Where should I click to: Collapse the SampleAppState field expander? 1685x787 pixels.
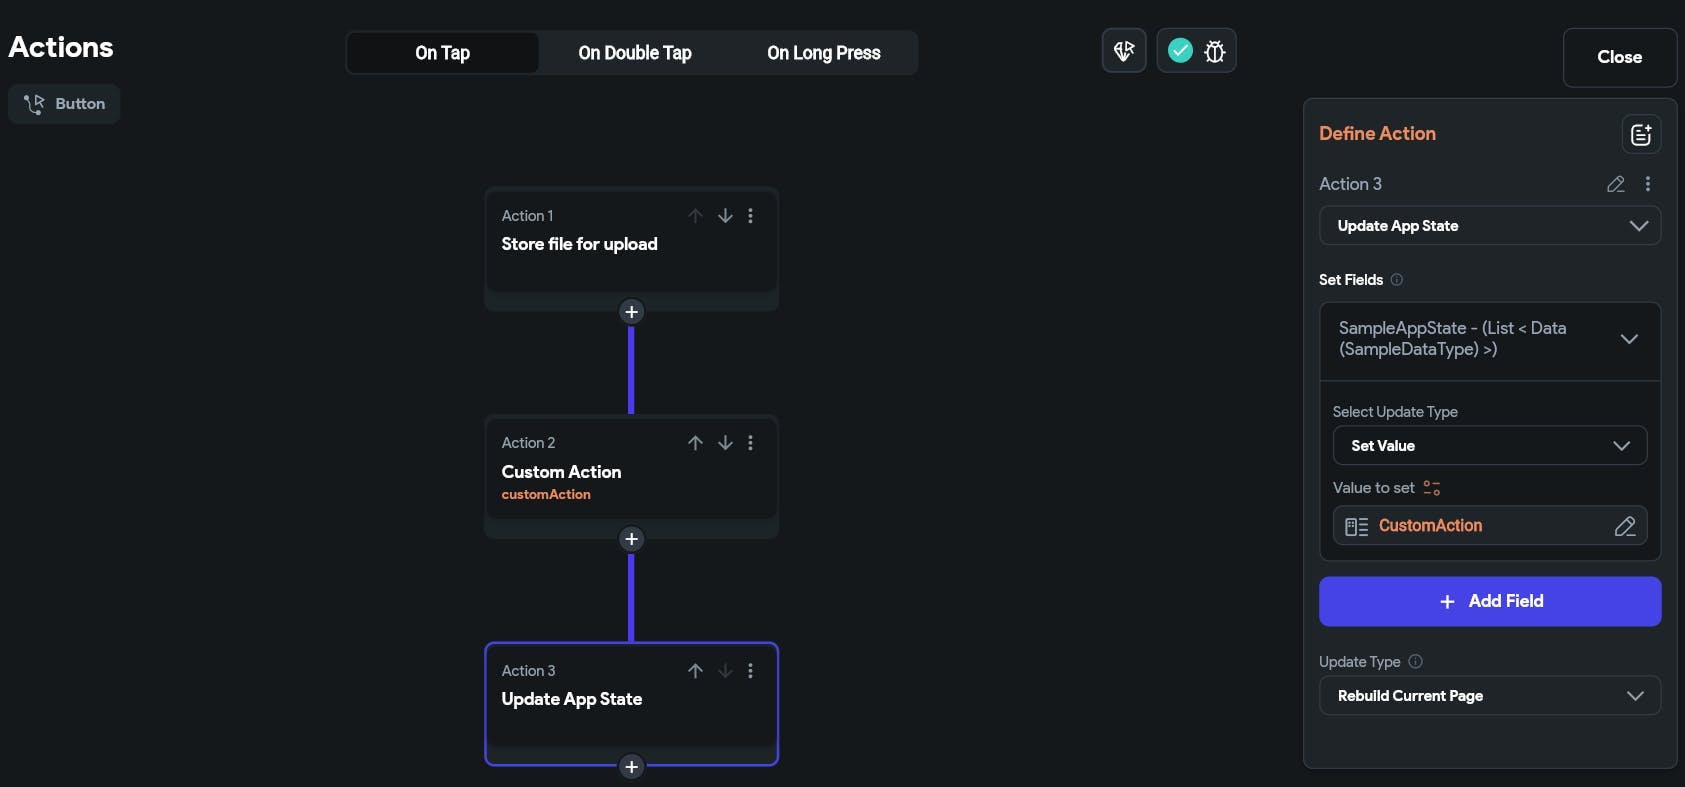1629,339
